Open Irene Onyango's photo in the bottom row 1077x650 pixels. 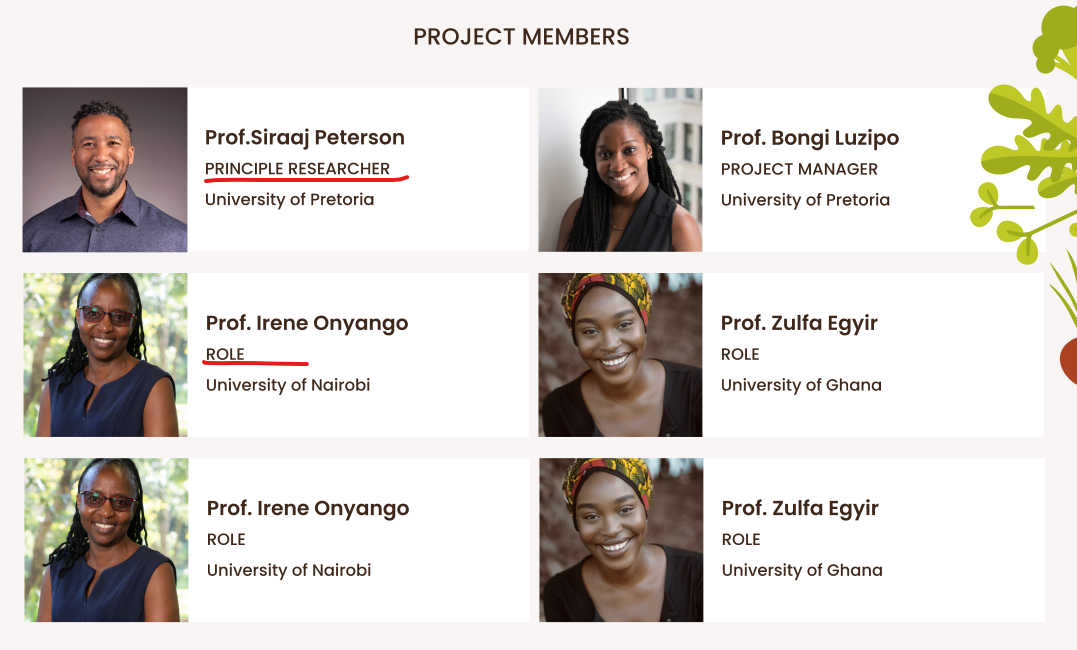(106, 540)
